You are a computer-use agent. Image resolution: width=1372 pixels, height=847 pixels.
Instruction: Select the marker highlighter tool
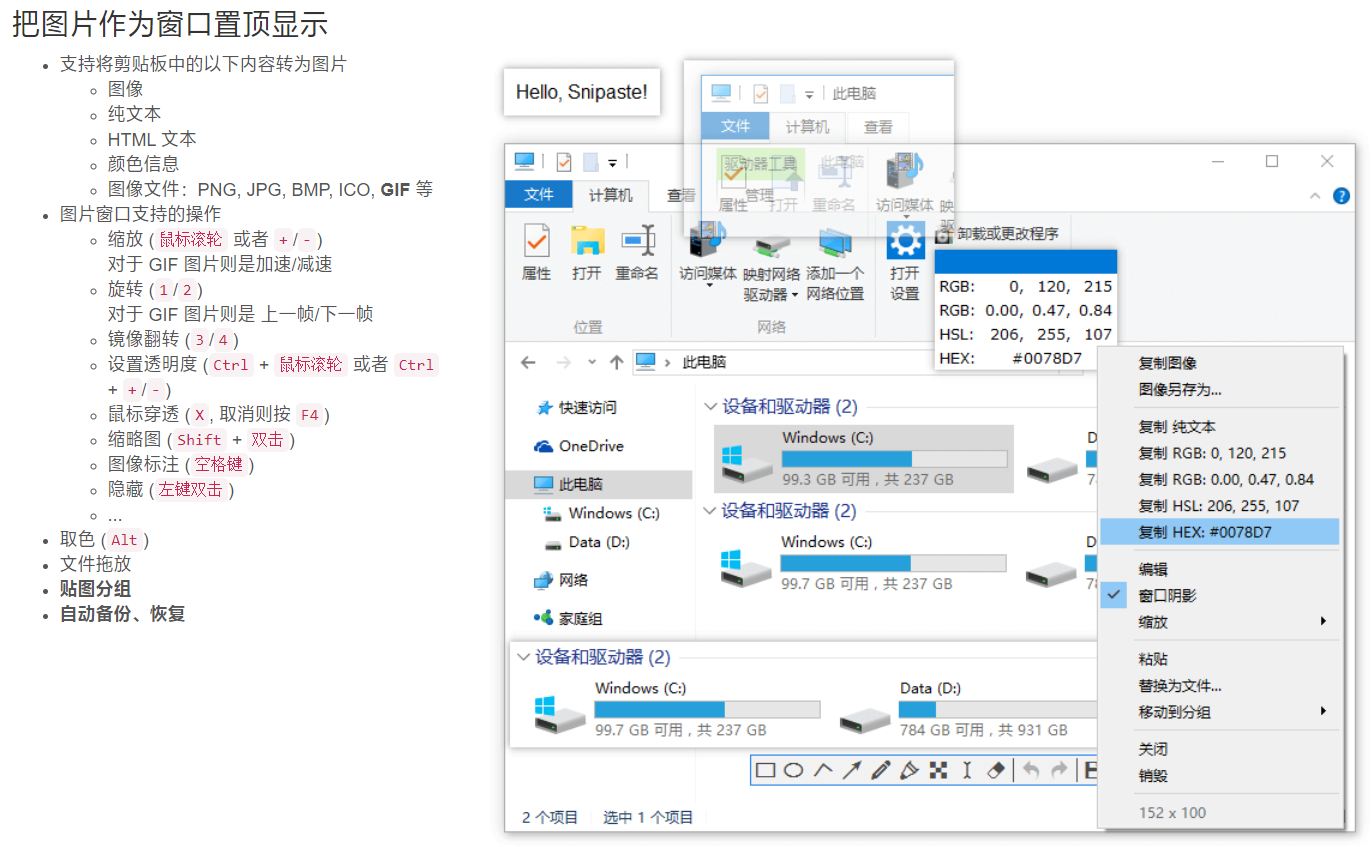pyautogui.click(x=910, y=770)
